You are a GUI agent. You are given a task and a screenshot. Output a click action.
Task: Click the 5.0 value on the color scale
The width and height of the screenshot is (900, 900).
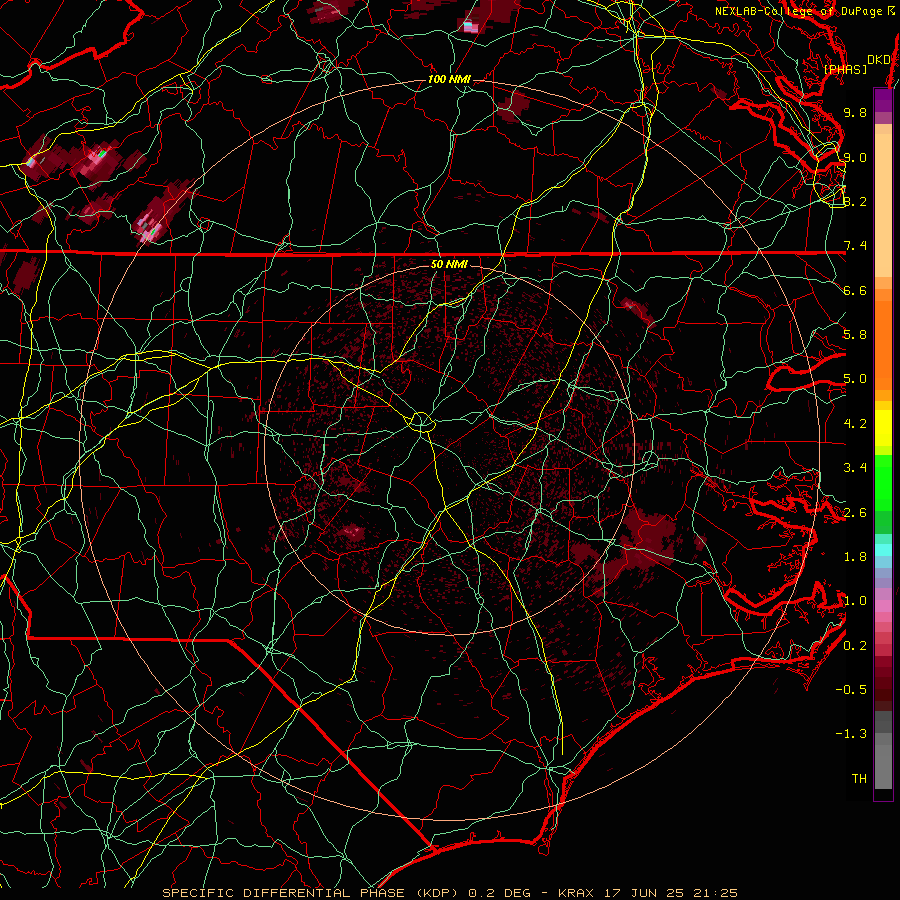click(855, 379)
